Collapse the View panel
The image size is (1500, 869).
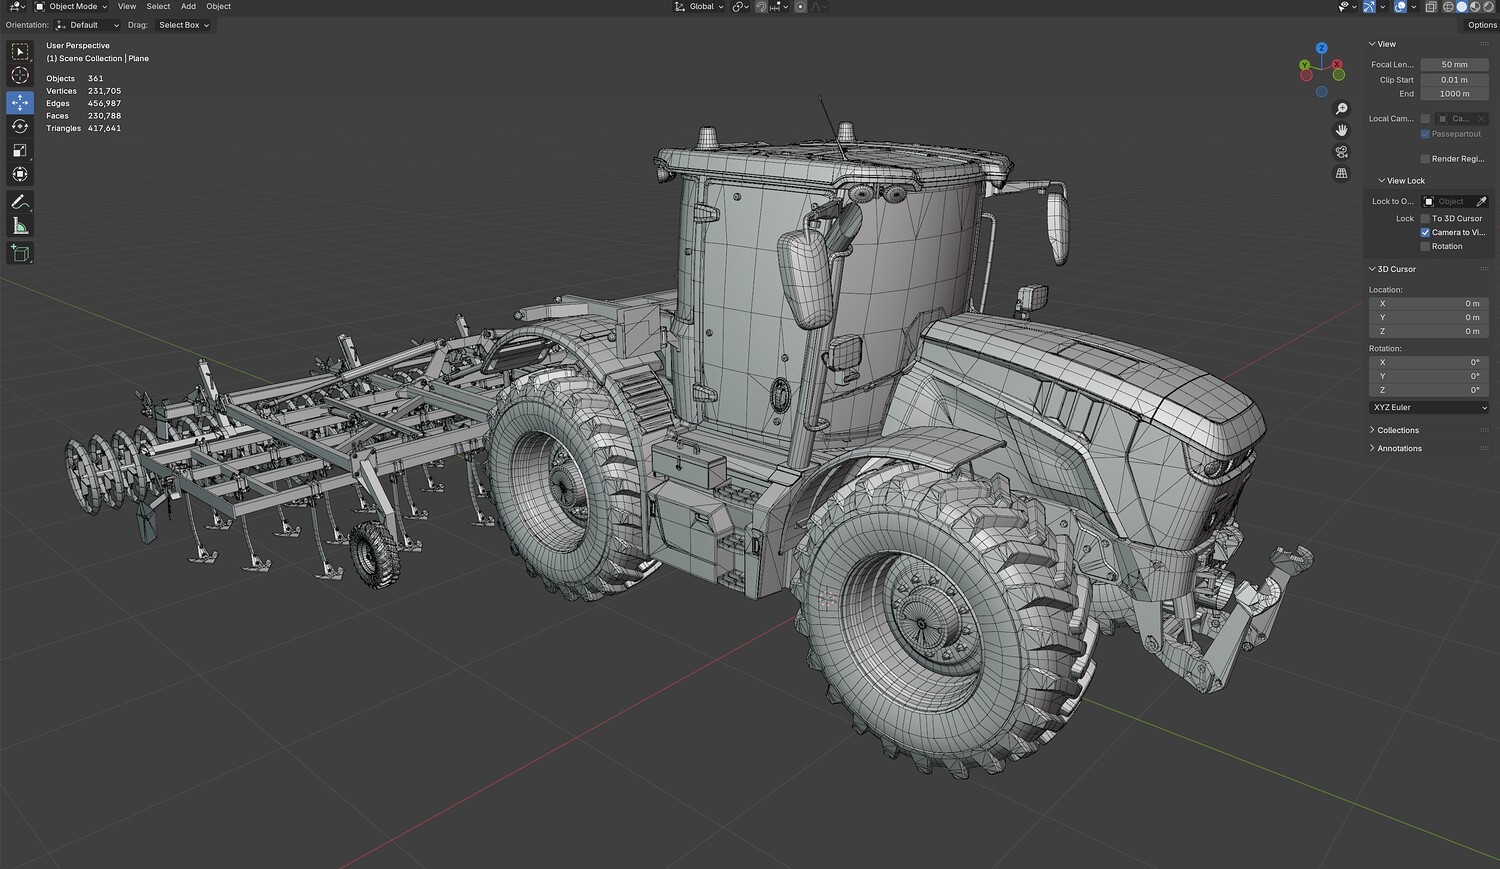tap(1383, 44)
